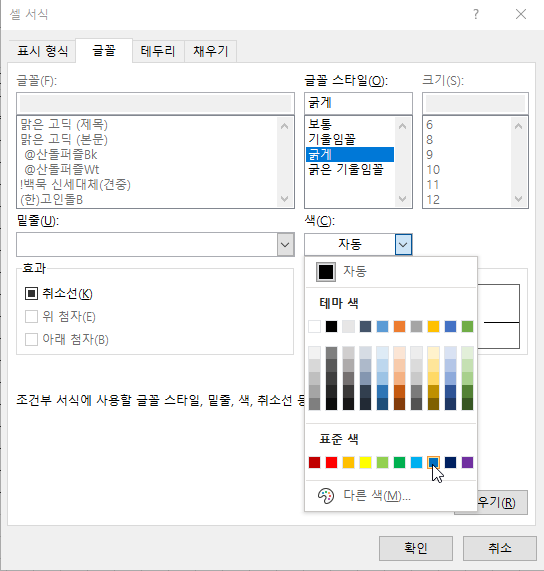This screenshot has width=544, height=571.
Task: Pick the standard dark navy swatch
Action: tap(450, 462)
